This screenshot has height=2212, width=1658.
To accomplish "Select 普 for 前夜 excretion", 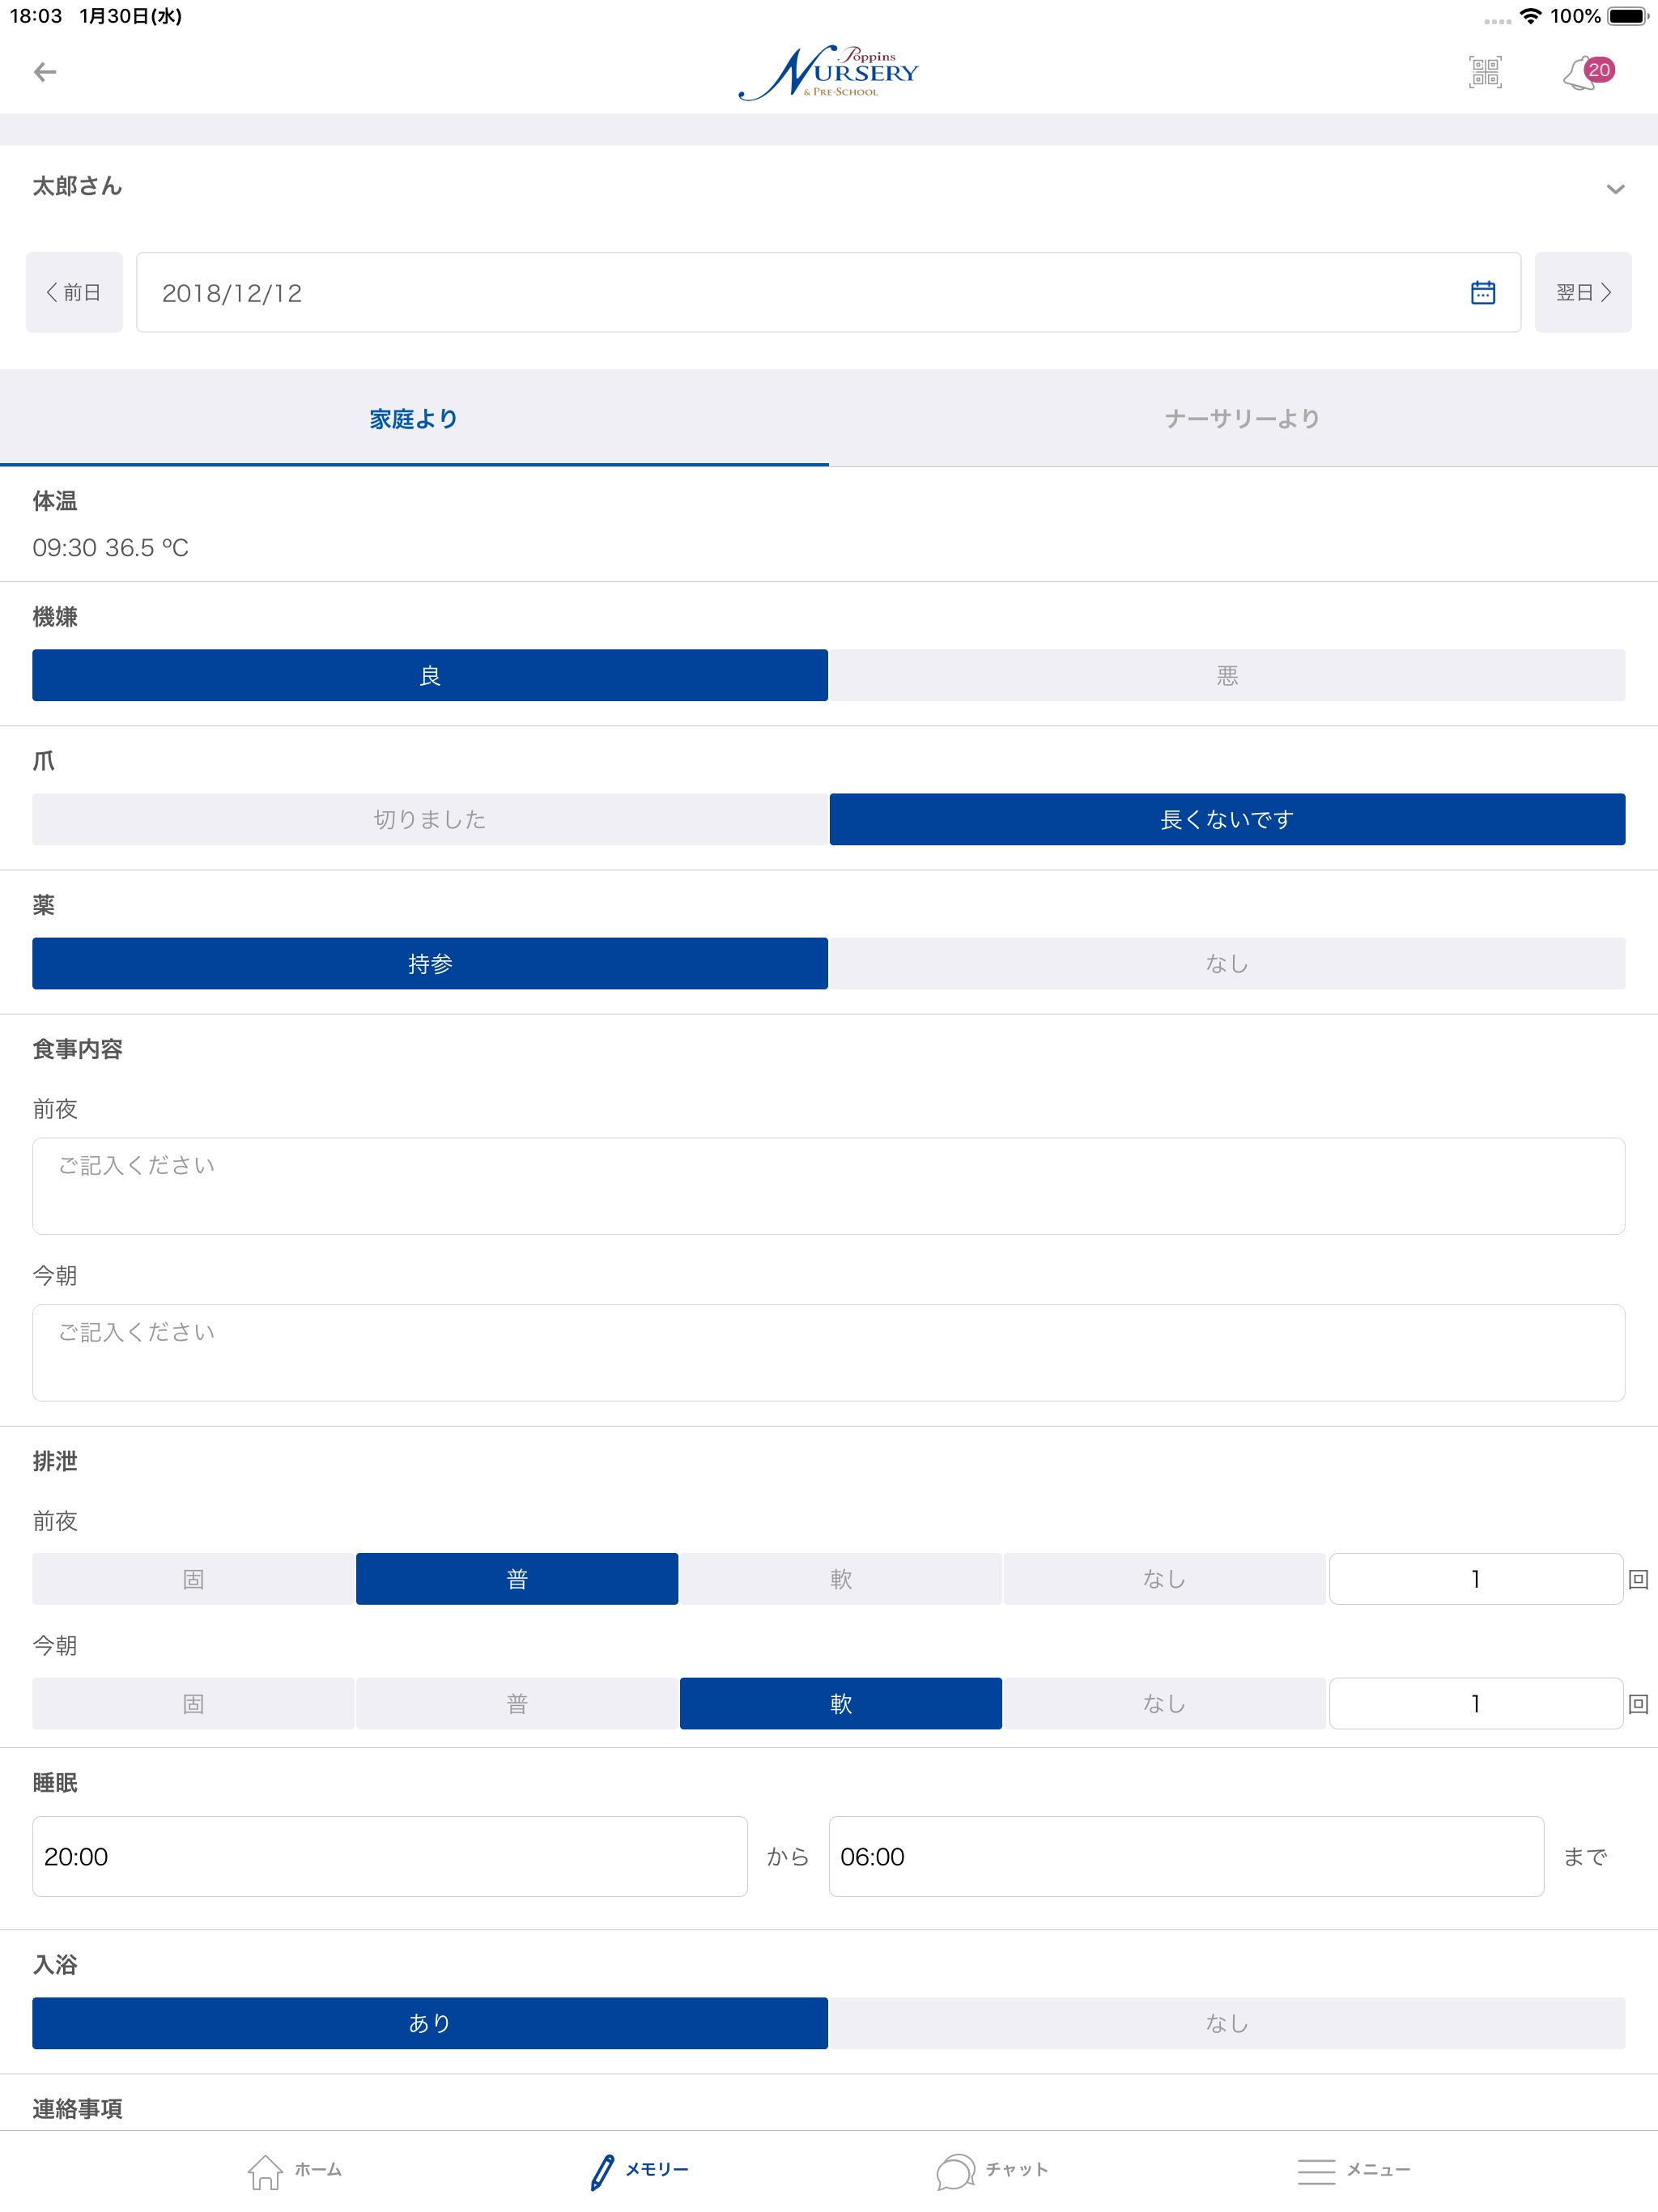I will click(x=517, y=1579).
